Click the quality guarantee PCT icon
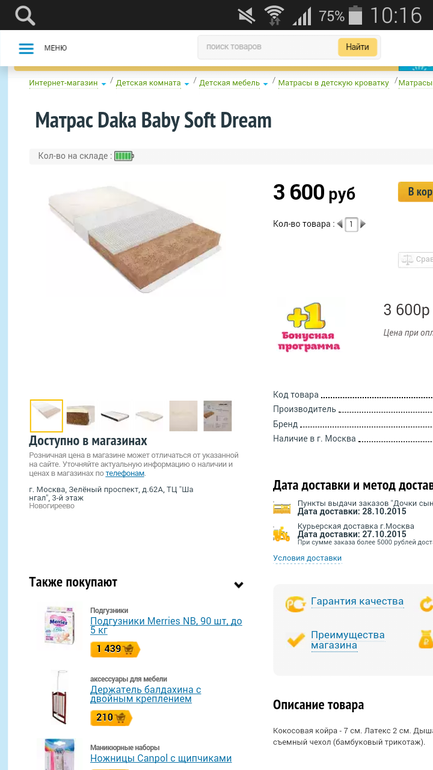The height and width of the screenshot is (770, 433). [x=295, y=604]
